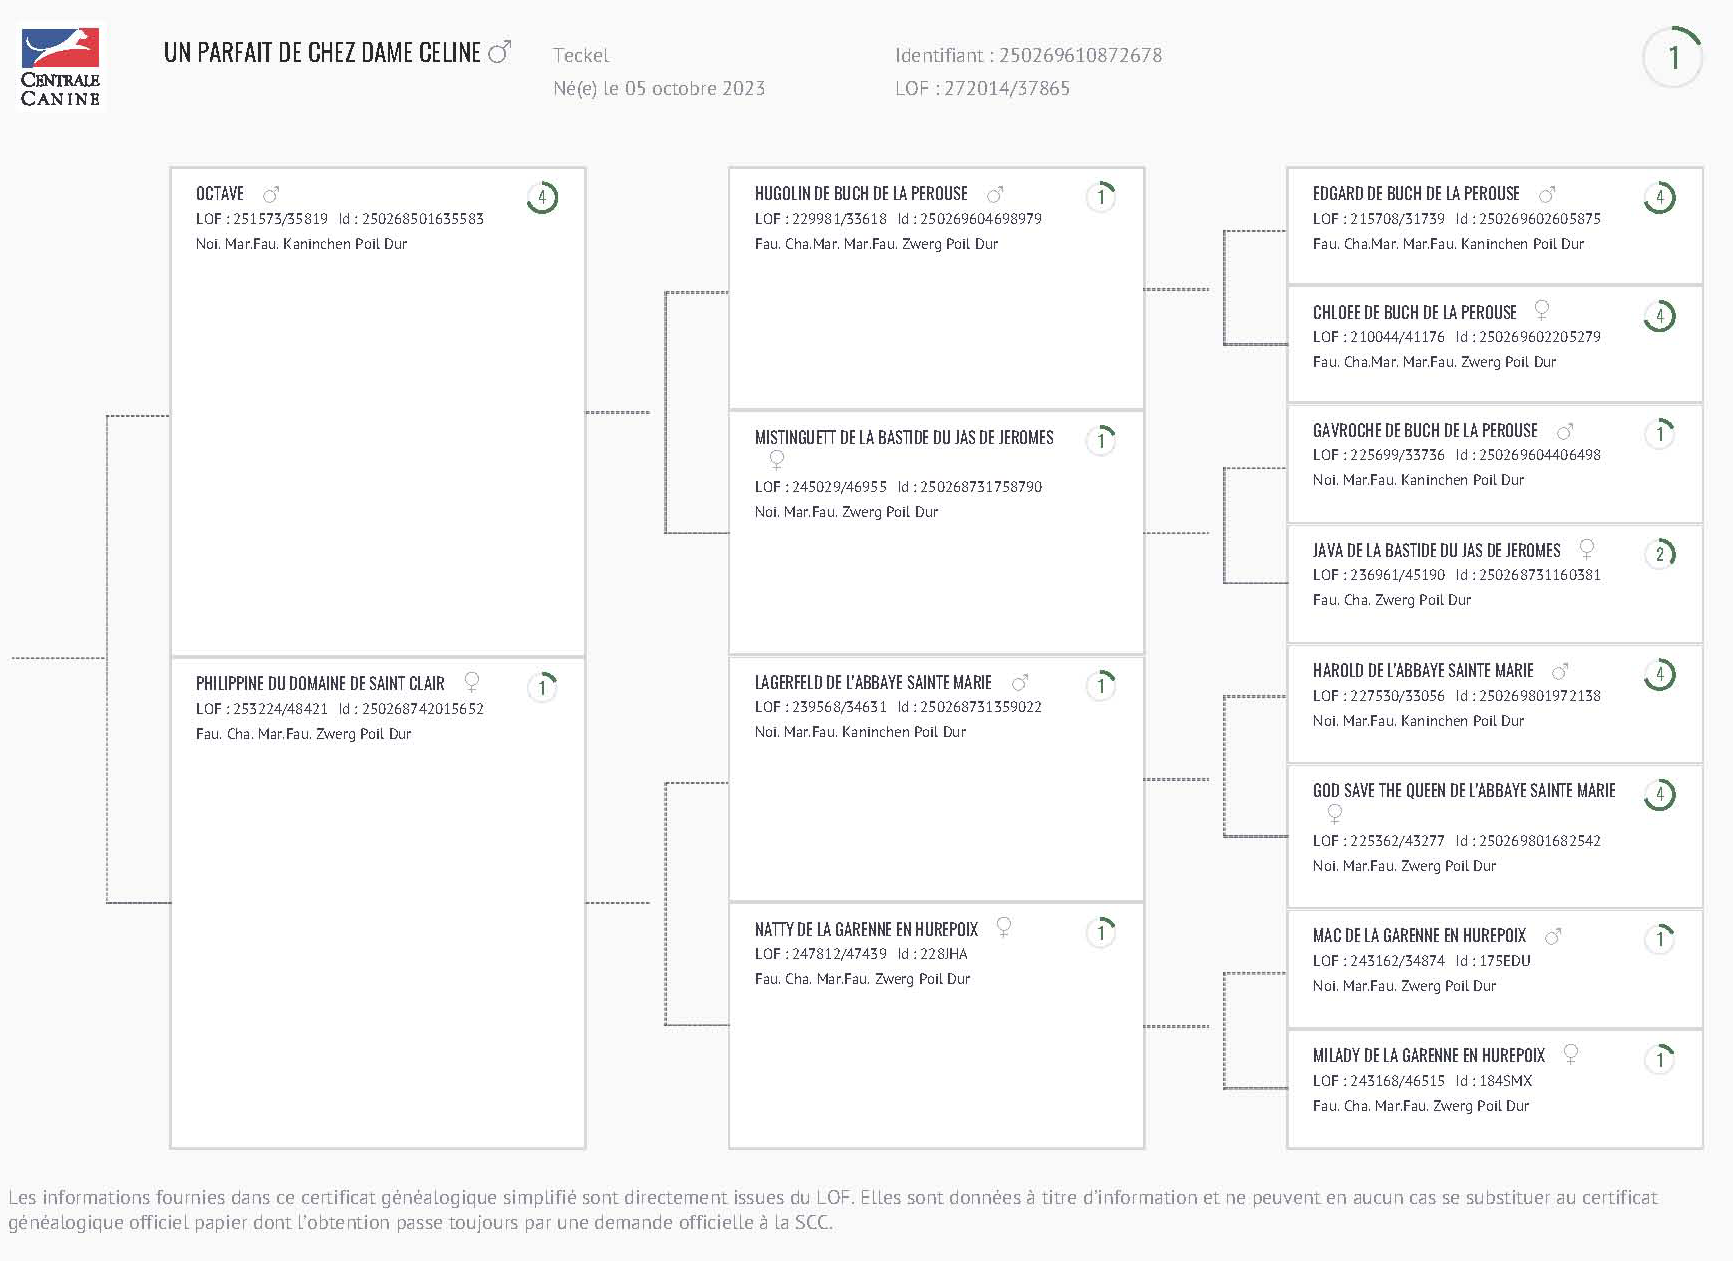
Task: Select God Save the Queen ancestor name
Action: 1464,791
